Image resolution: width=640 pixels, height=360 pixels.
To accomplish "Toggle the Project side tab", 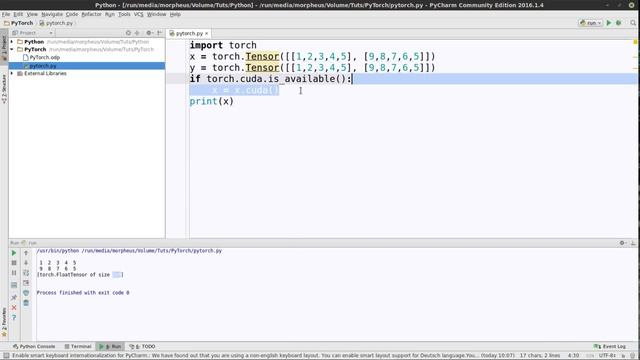I will pos(4,47).
